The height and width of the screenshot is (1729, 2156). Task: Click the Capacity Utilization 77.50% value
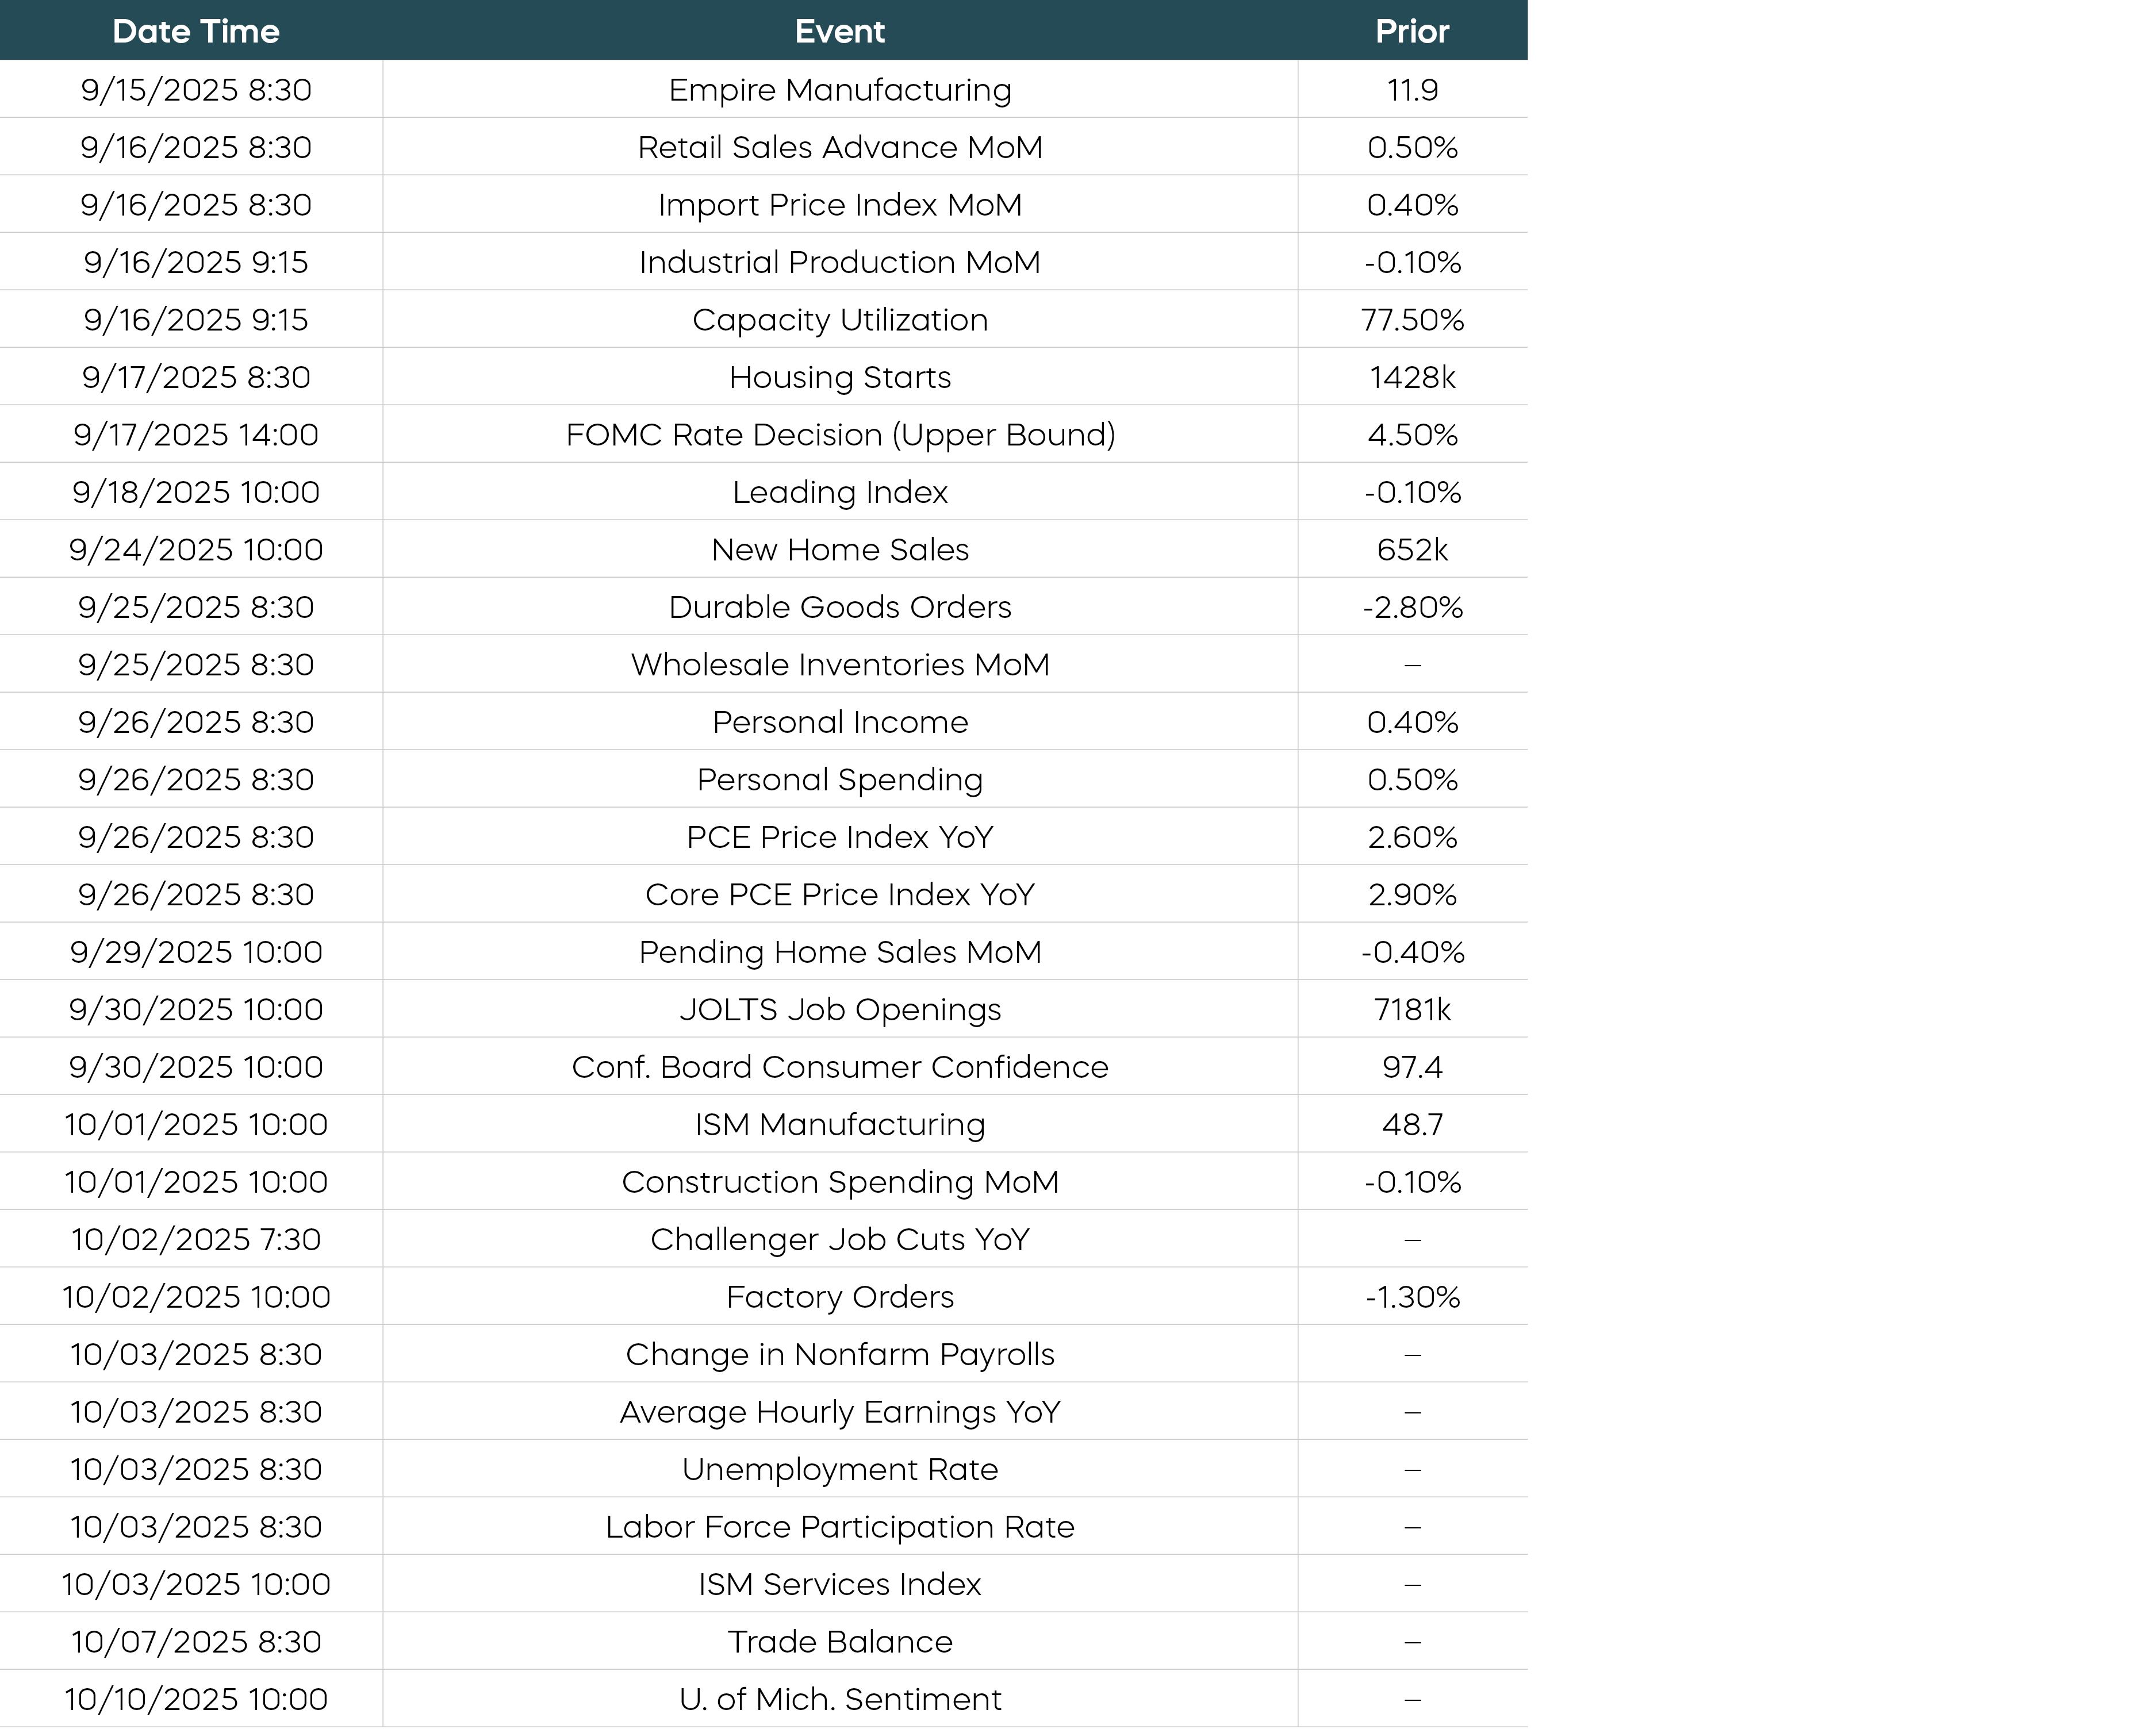1411,320
